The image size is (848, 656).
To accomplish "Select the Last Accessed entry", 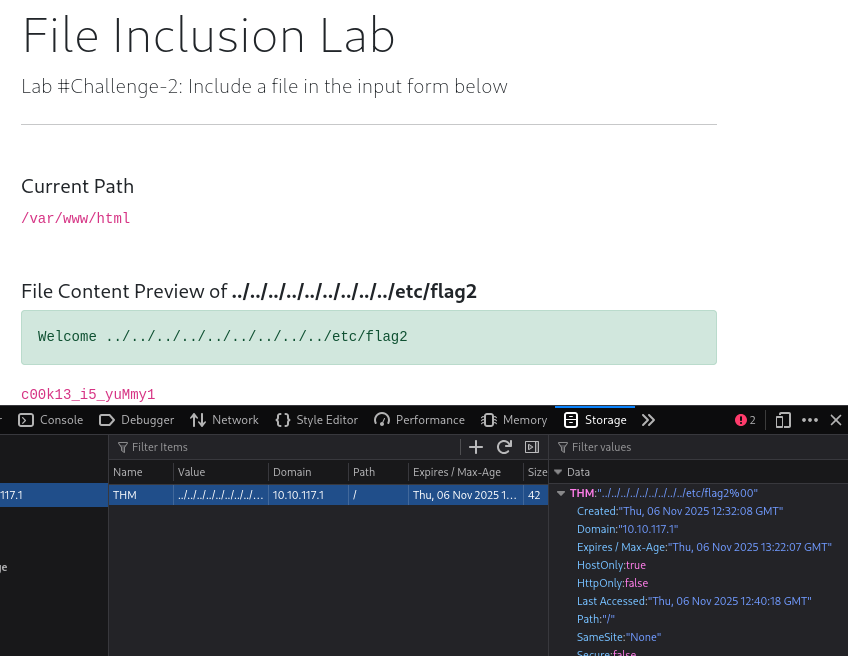I will click(x=694, y=601).
